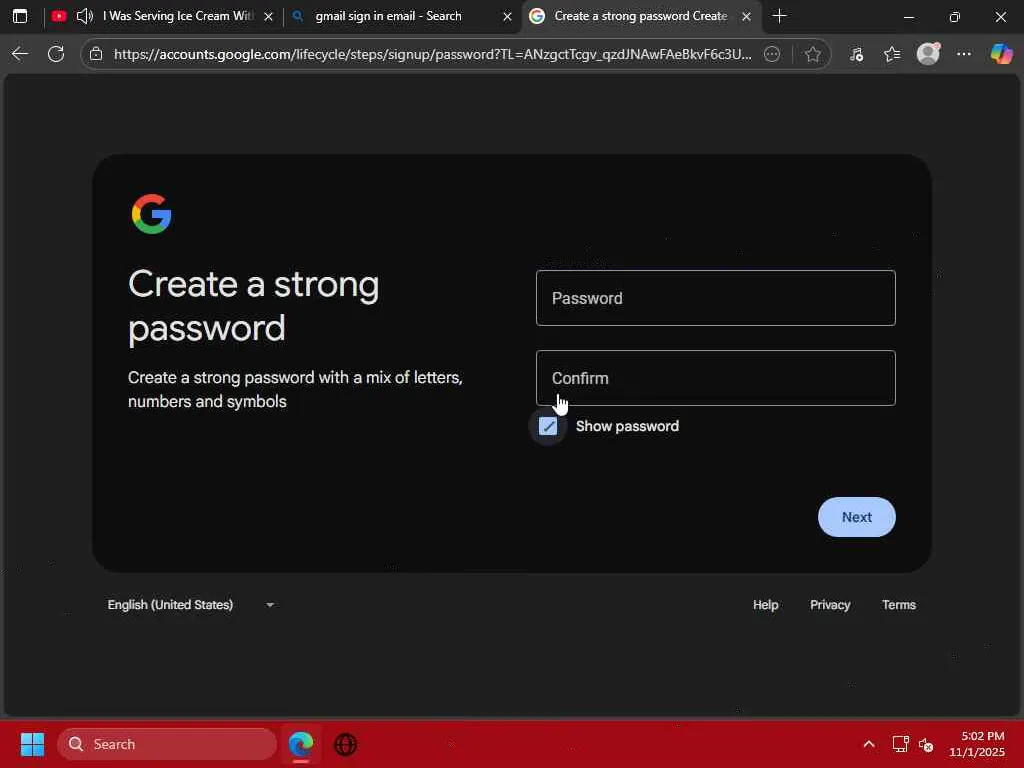Switch to gmail sign in email Search tab

[x=402, y=16]
